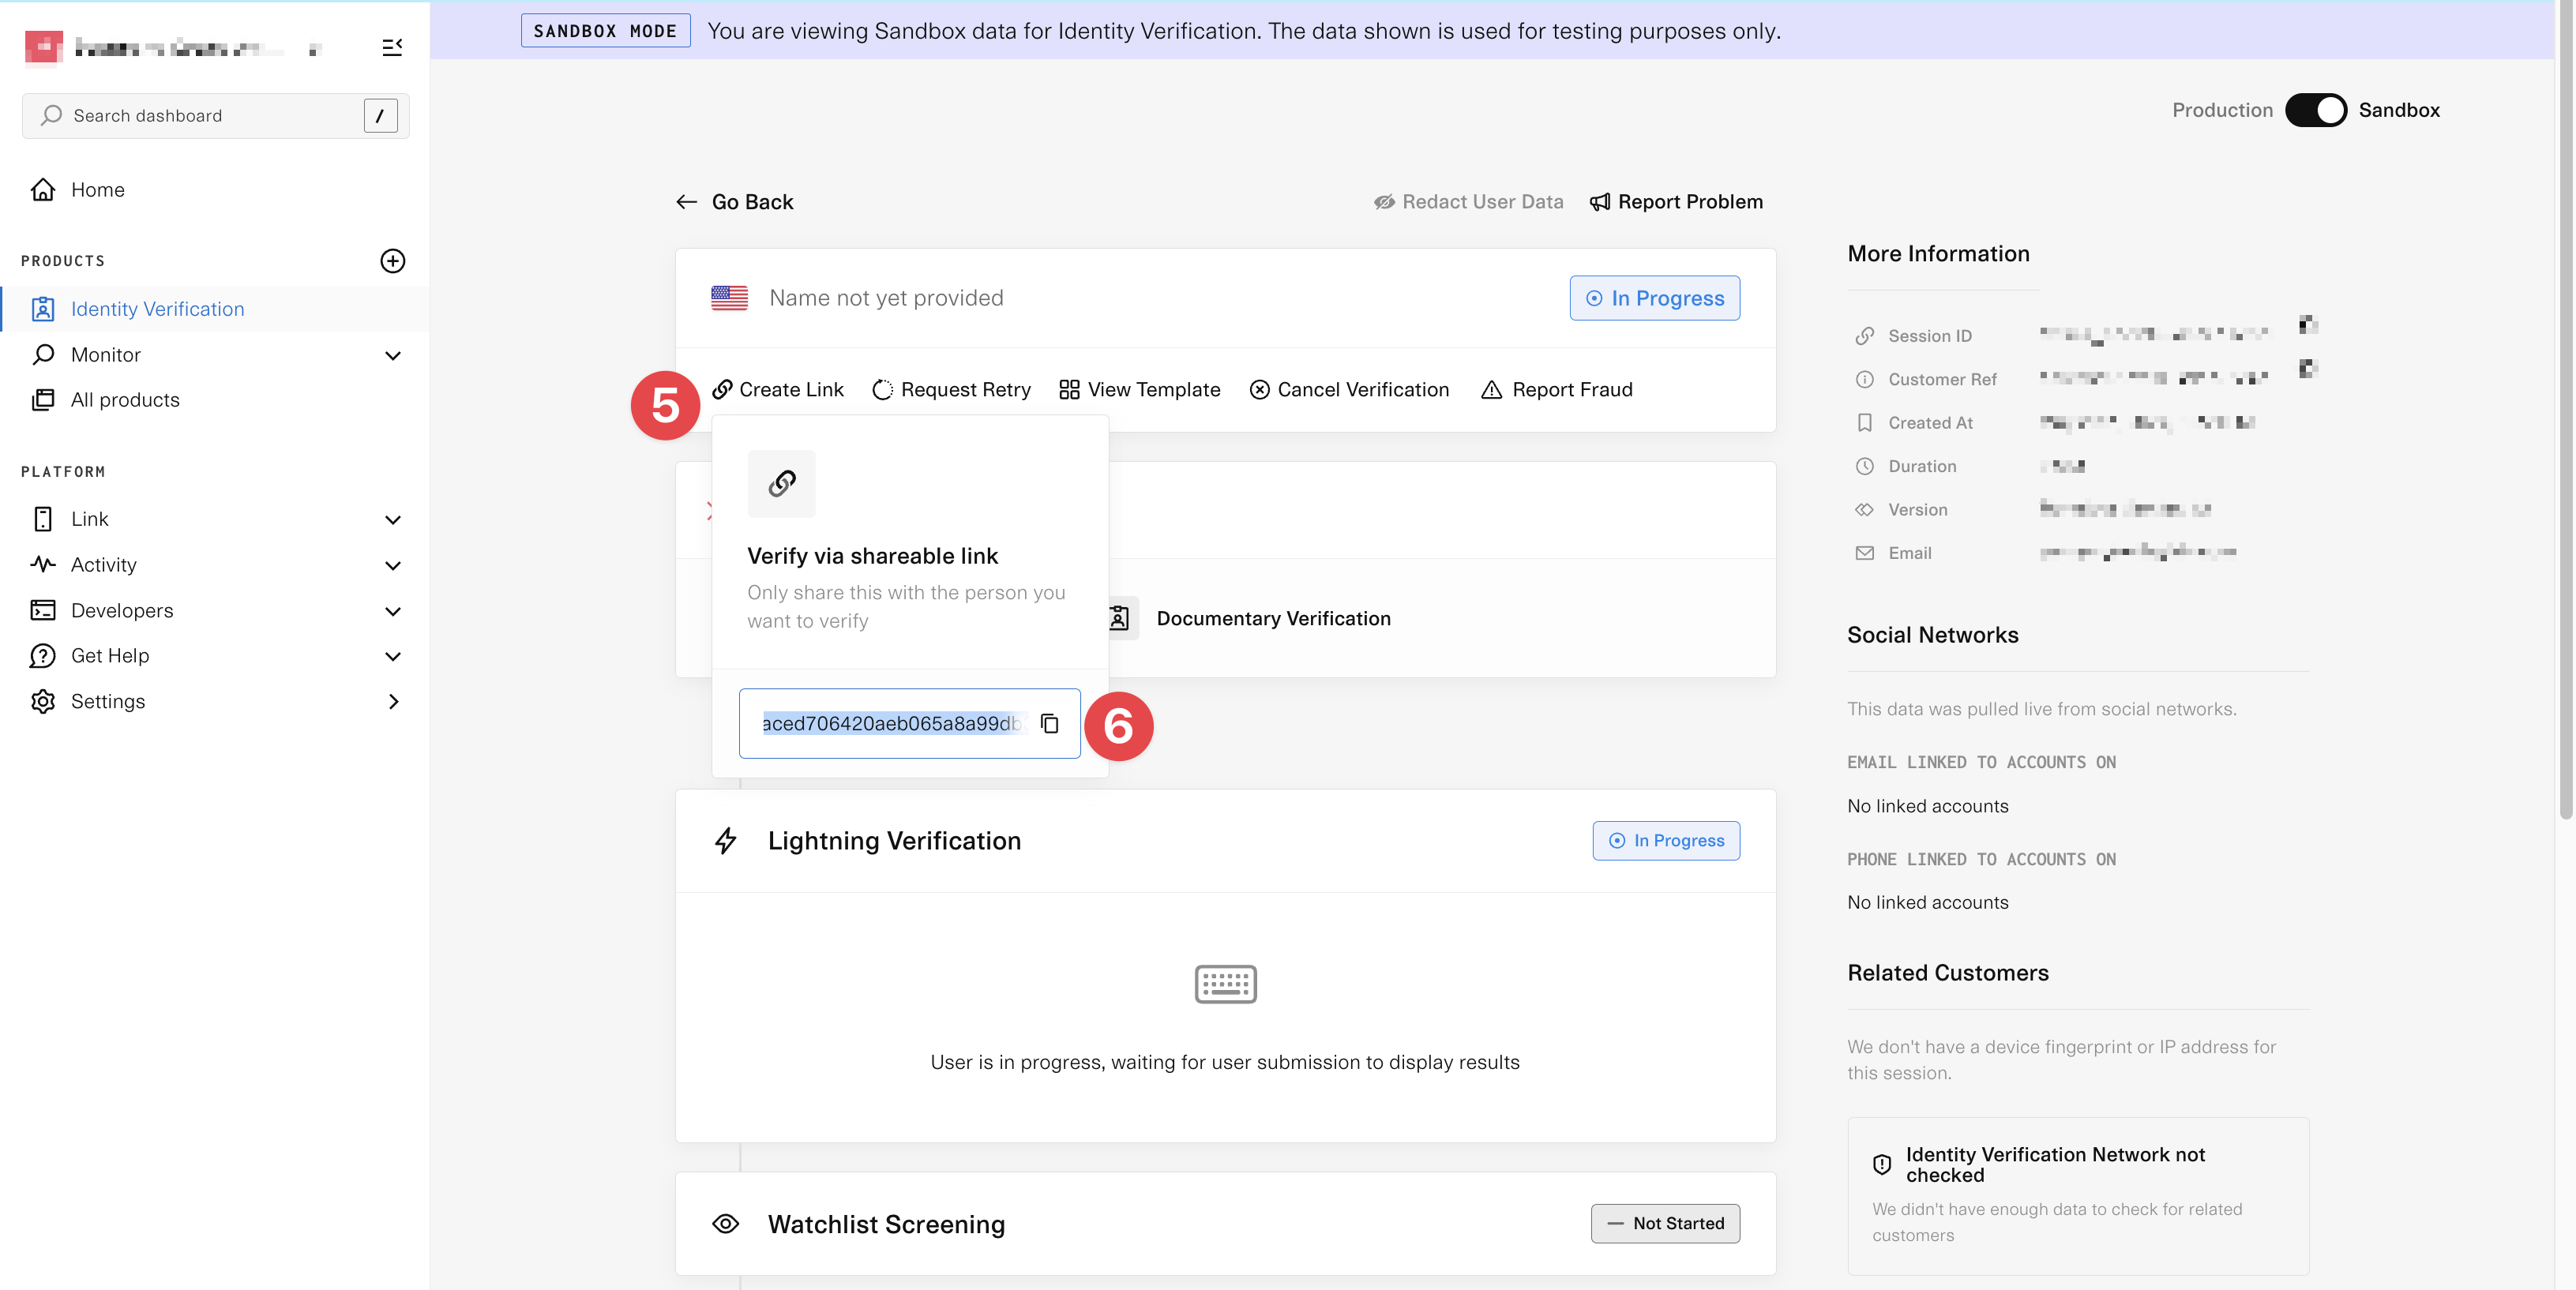Click the Report Fraud warning action
This screenshot has width=2576, height=1290.
1556,389
